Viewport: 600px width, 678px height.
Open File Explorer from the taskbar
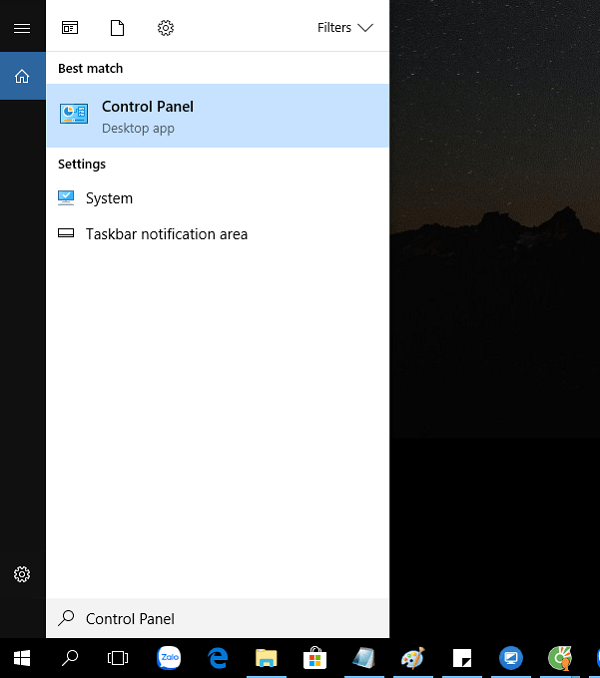click(266, 658)
